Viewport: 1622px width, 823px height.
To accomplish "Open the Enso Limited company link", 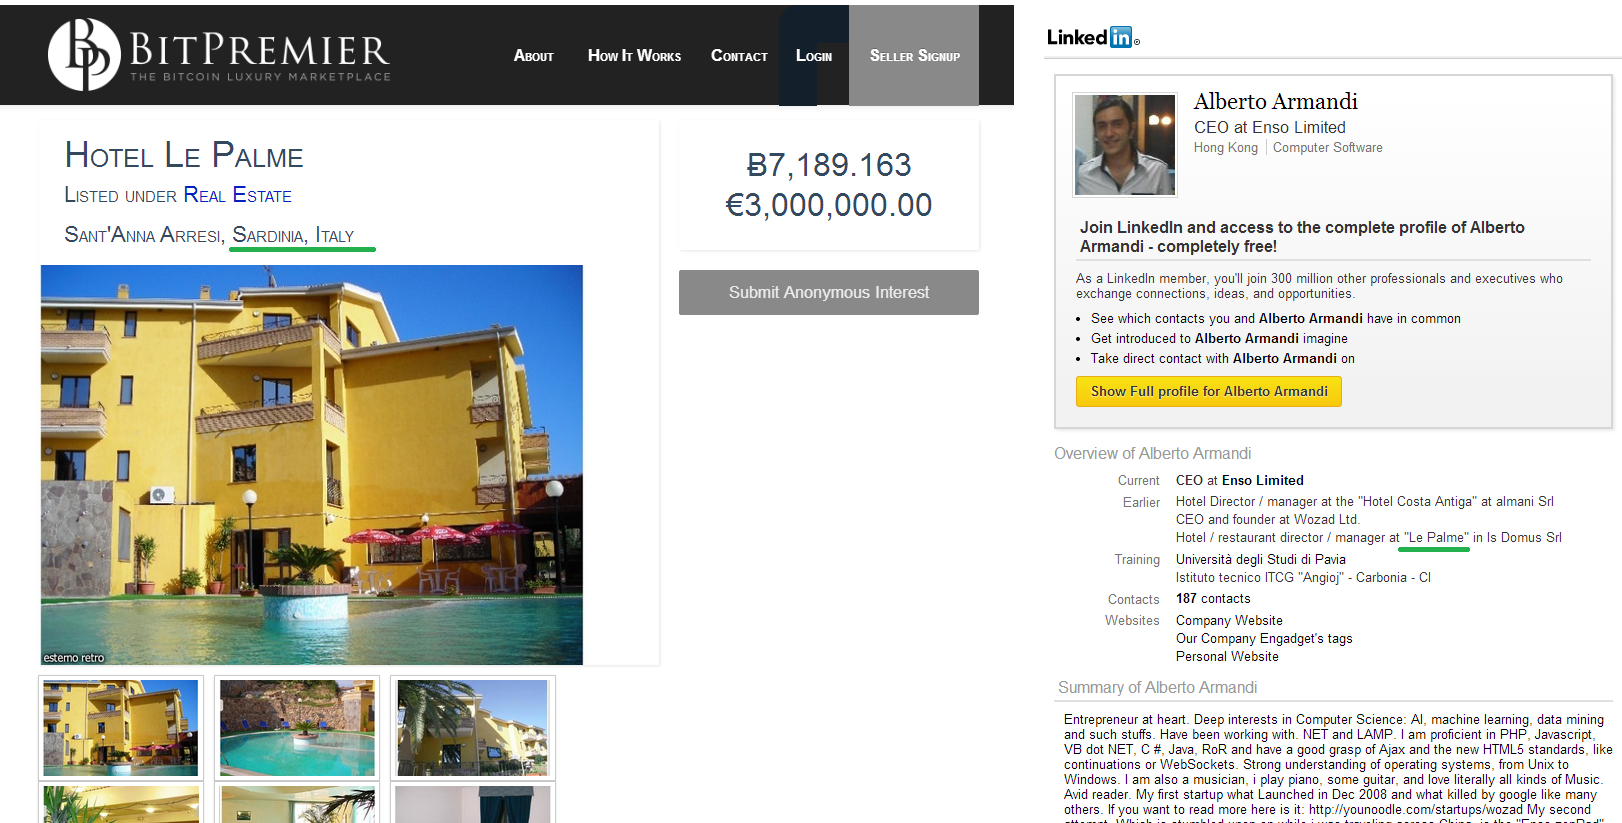I will (1262, 480).
